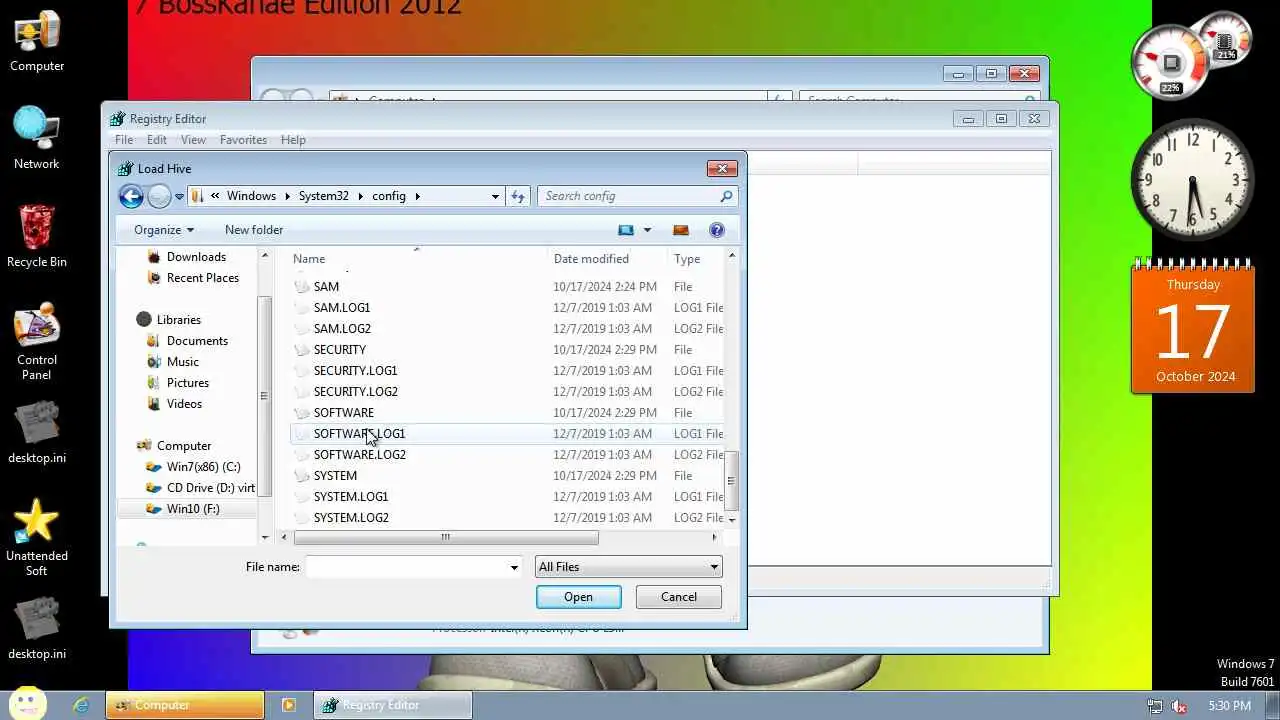Select Recent Places in the navigation pane
Image resolution: width=1280 pixels, height=720 pixels.
pos(203,278)
